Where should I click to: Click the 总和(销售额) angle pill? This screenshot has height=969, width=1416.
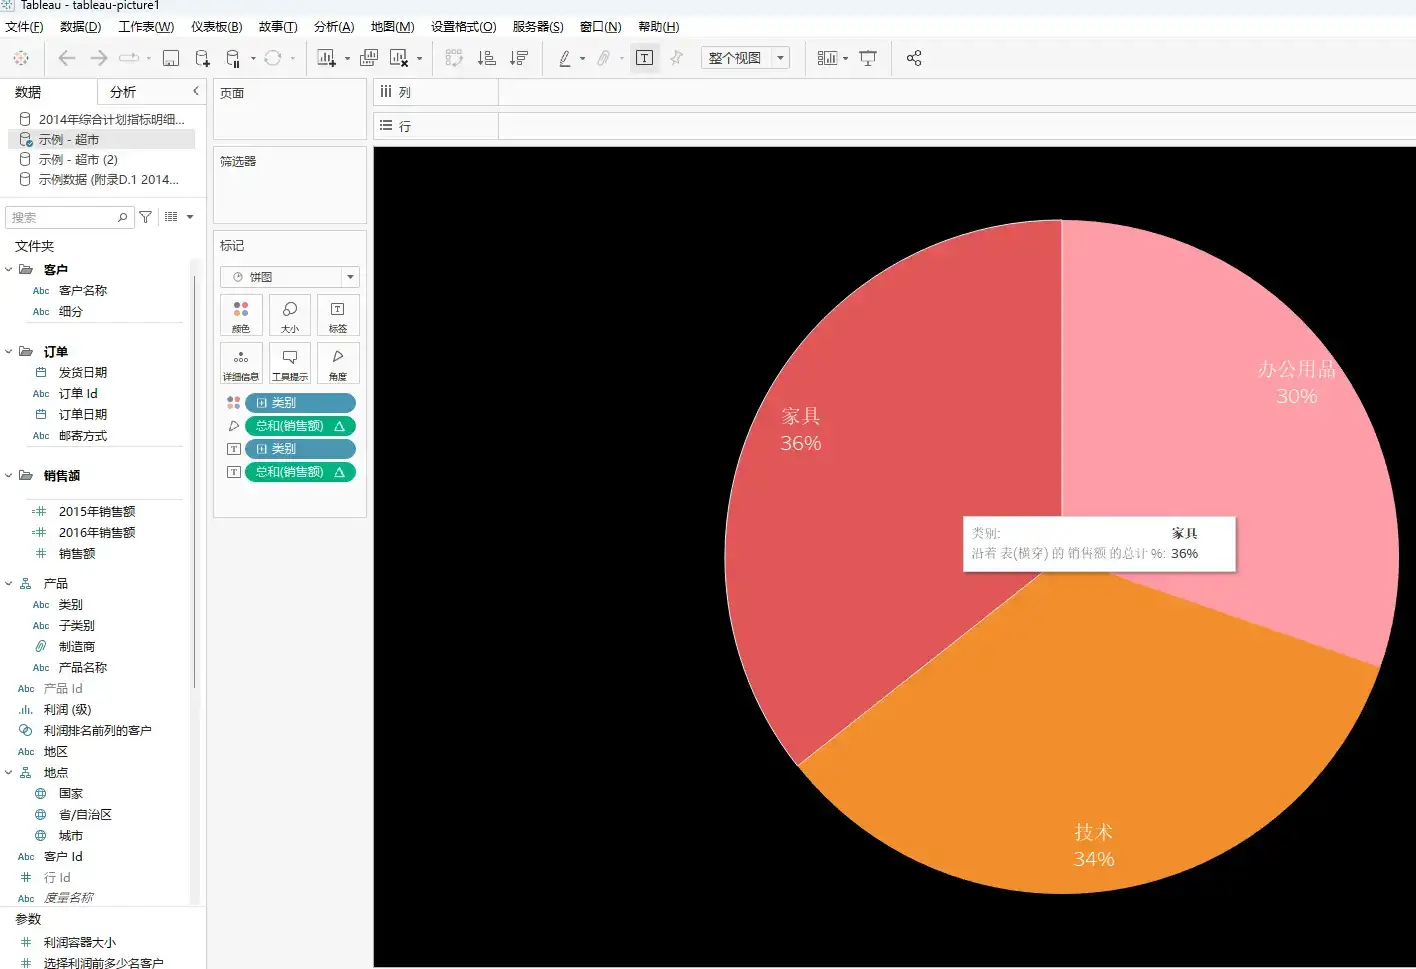(299, 426)
